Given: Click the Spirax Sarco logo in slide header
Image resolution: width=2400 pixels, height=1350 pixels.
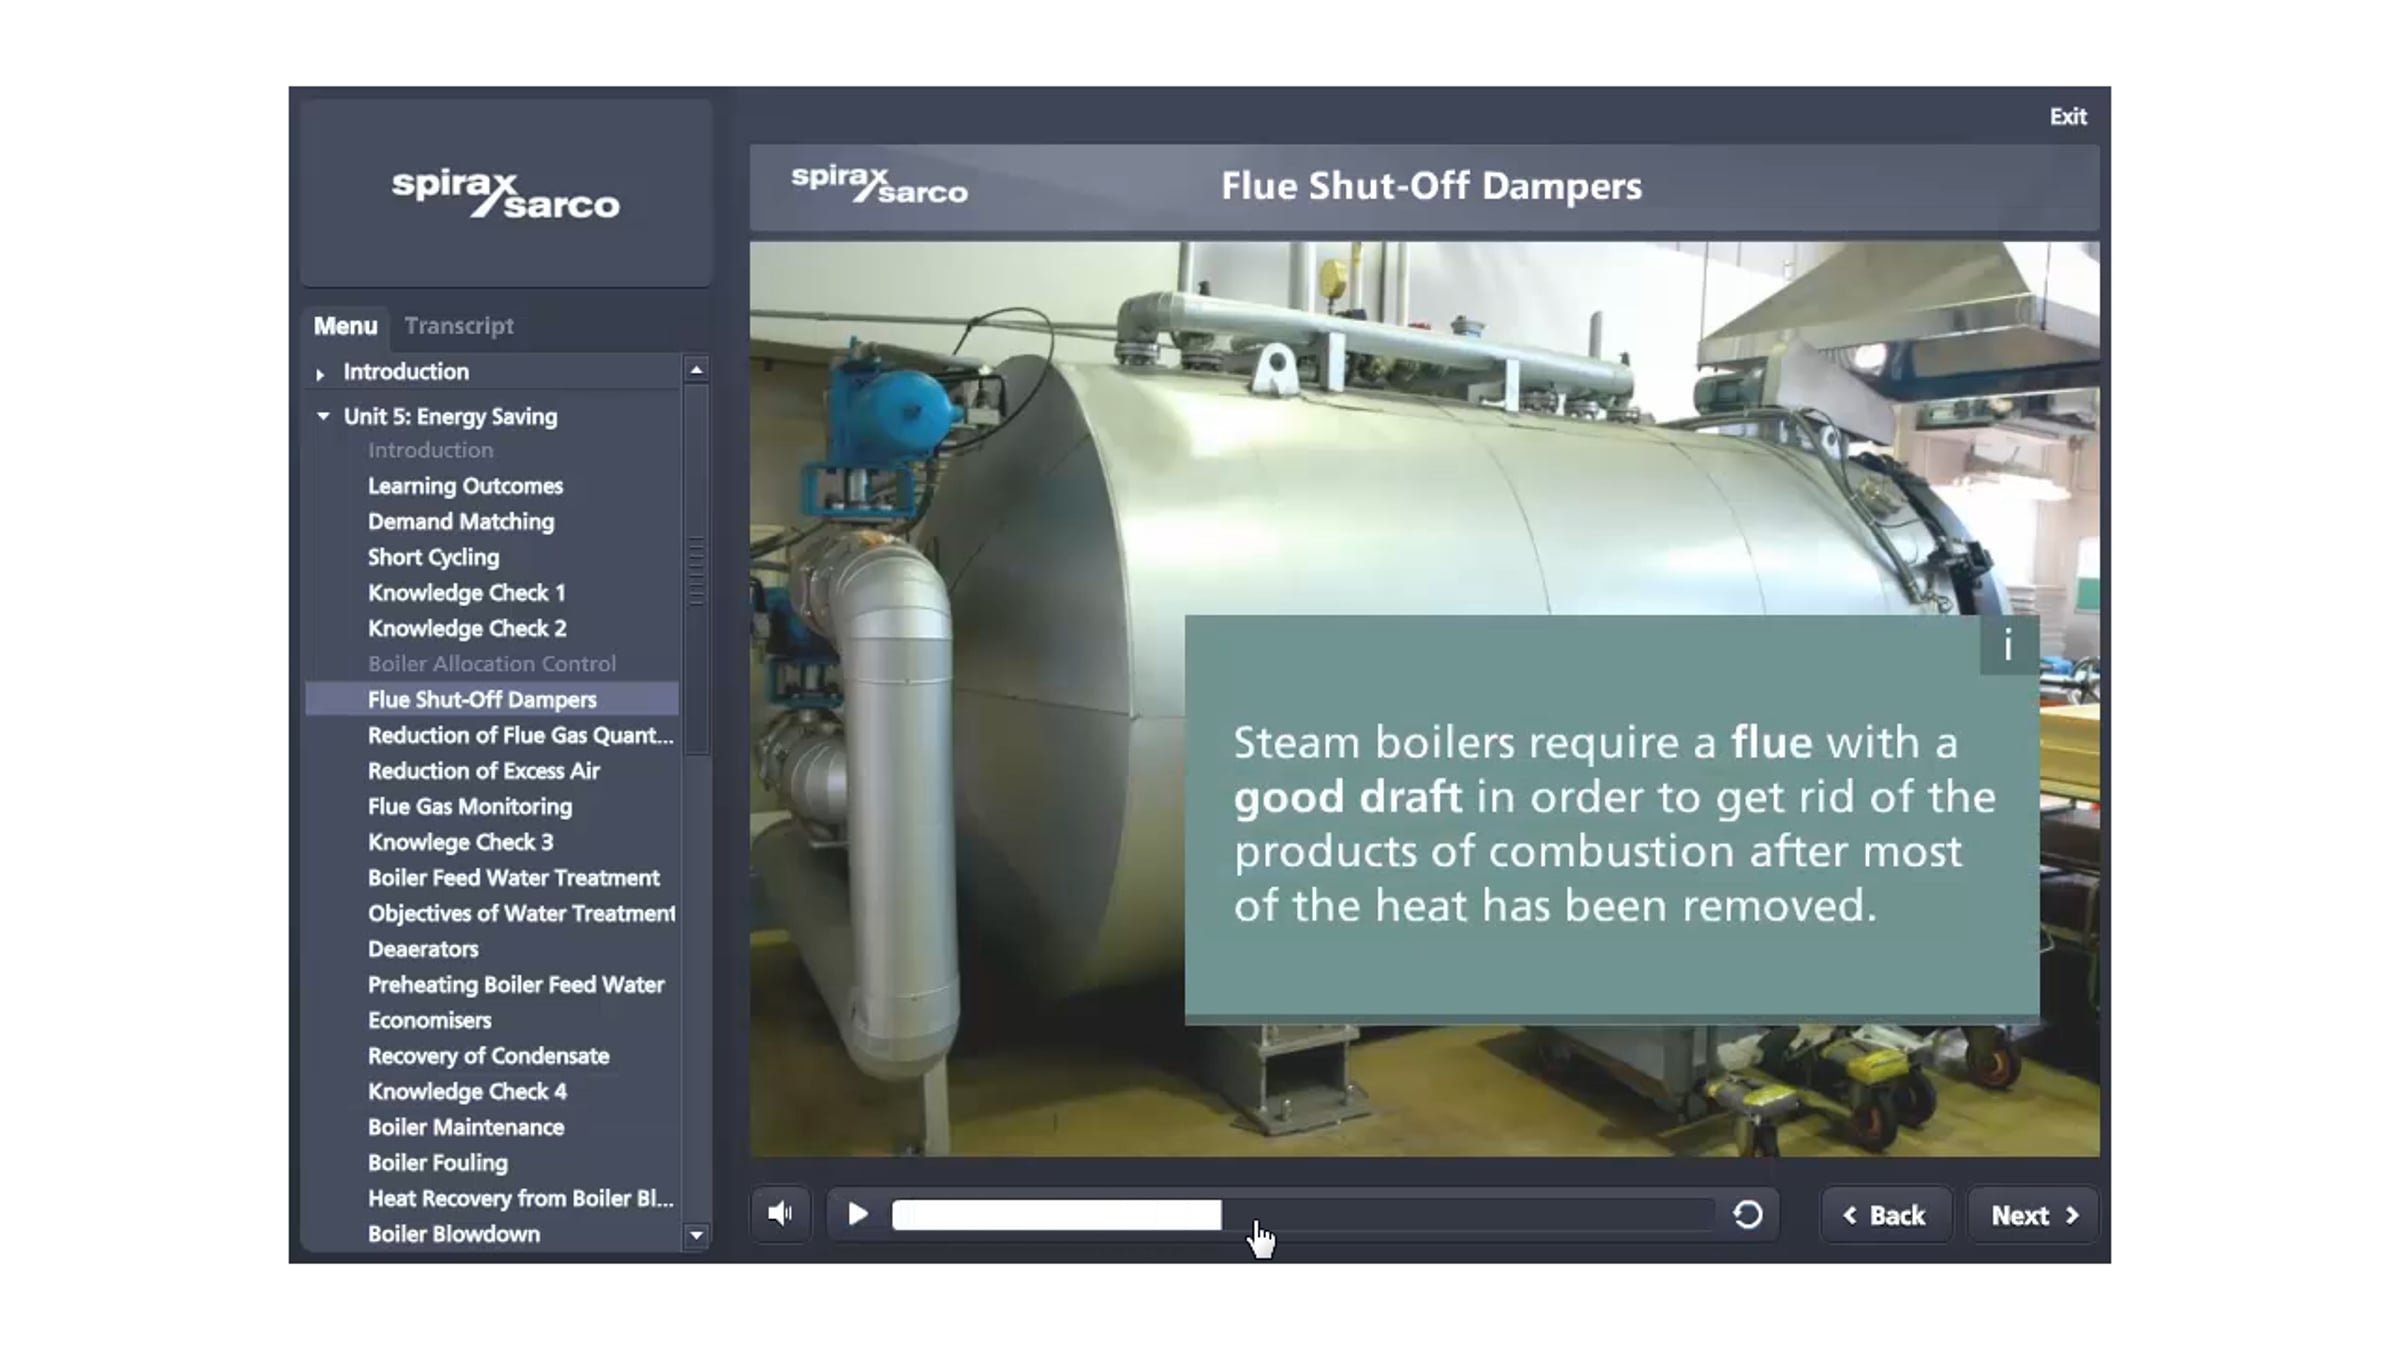Looking at the screenshot, I should click(x=879, y=186).
